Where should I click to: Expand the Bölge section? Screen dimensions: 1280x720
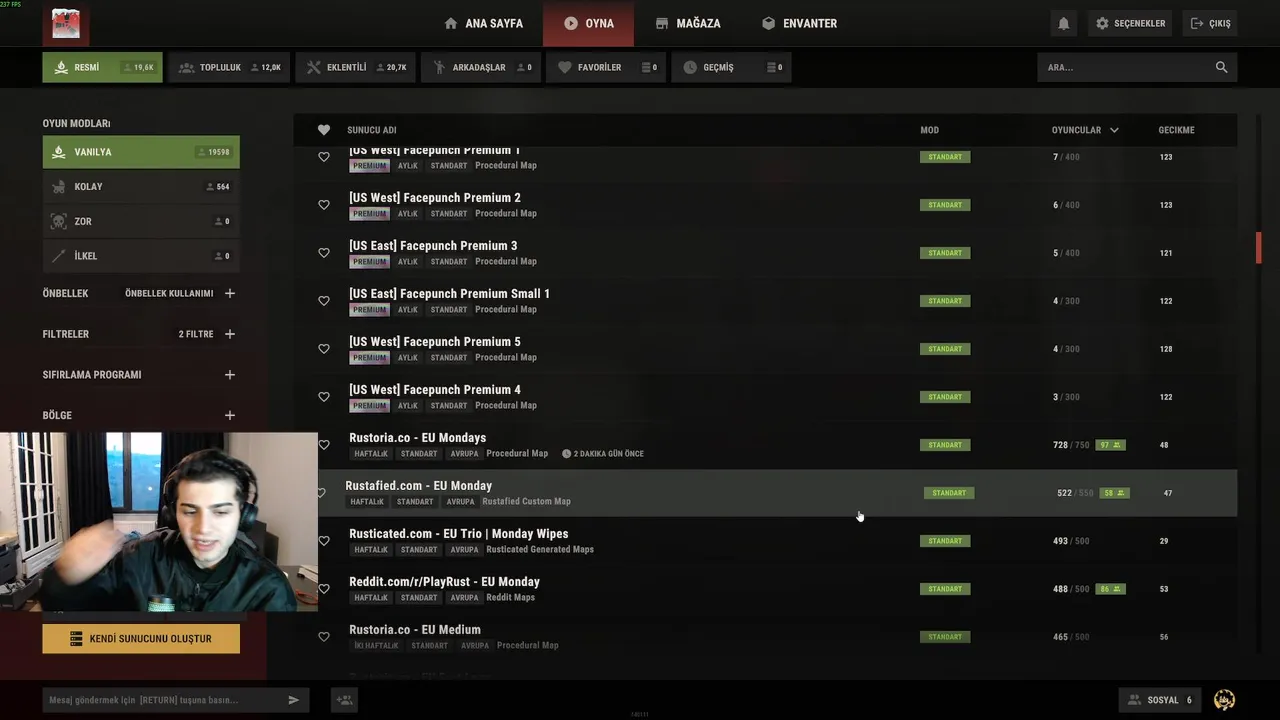[230, 415]
